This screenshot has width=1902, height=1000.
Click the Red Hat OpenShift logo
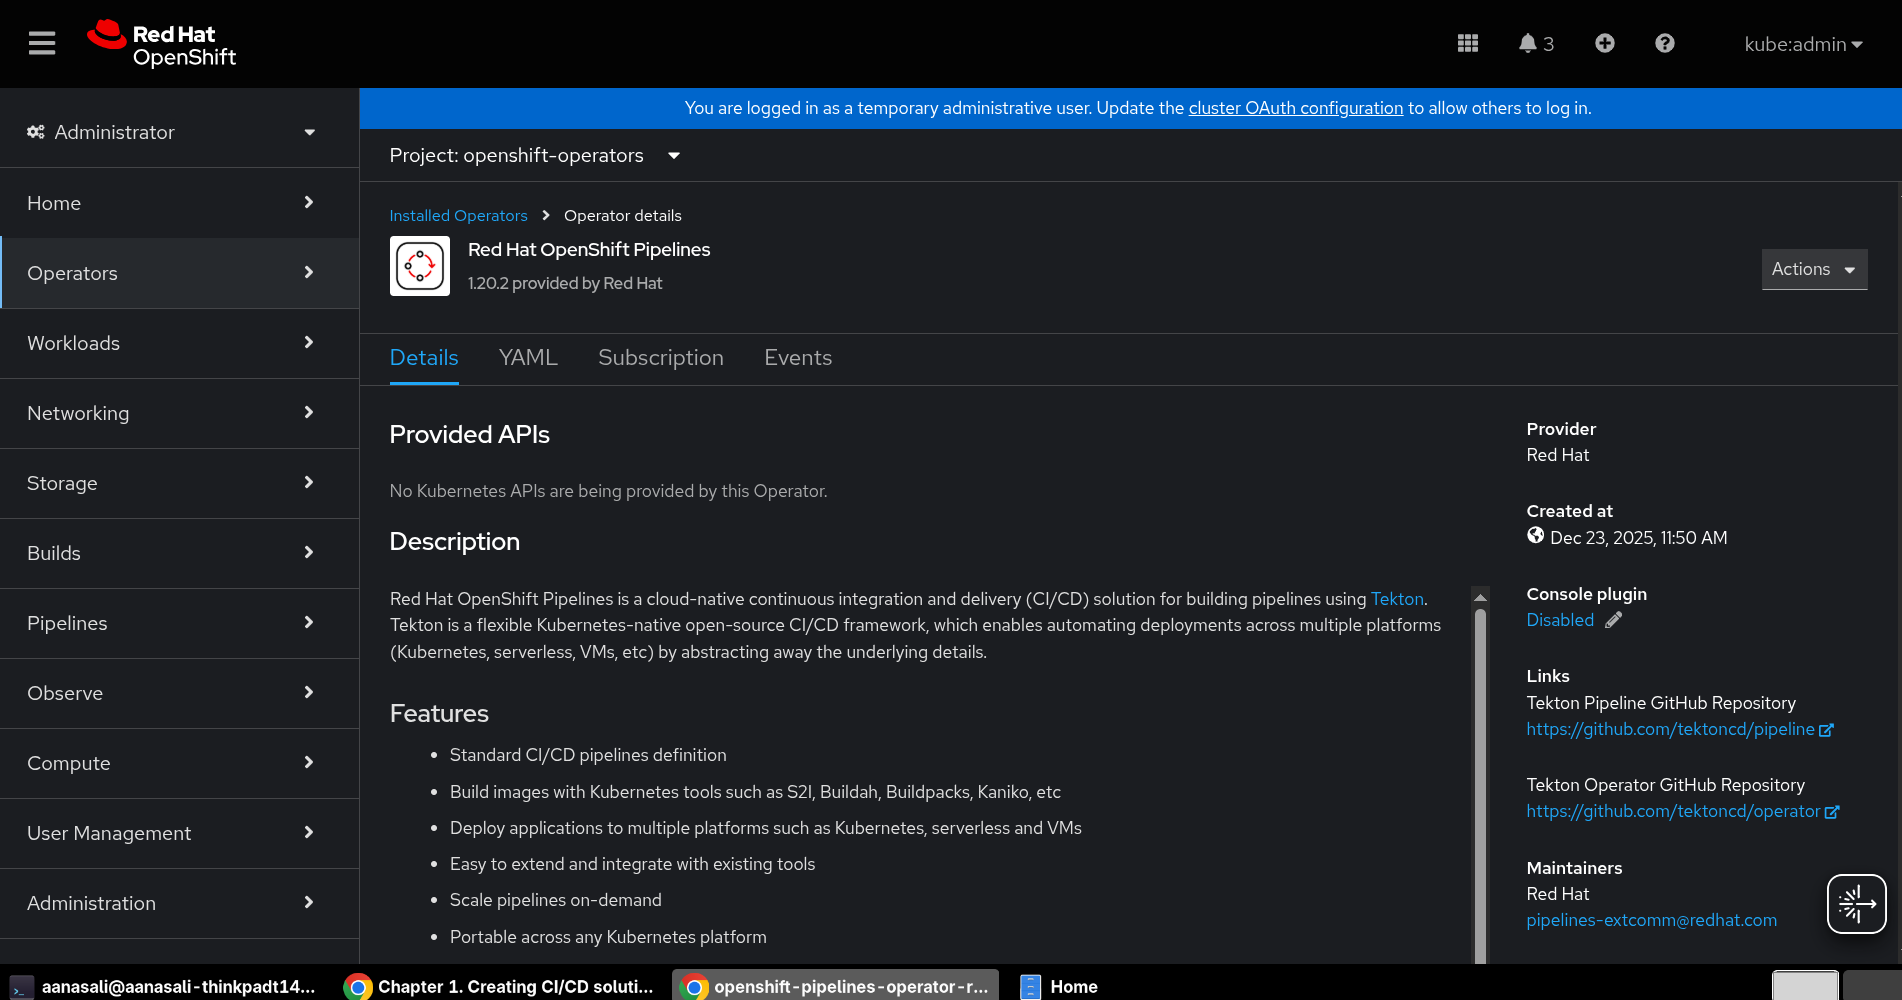point(162,44)
